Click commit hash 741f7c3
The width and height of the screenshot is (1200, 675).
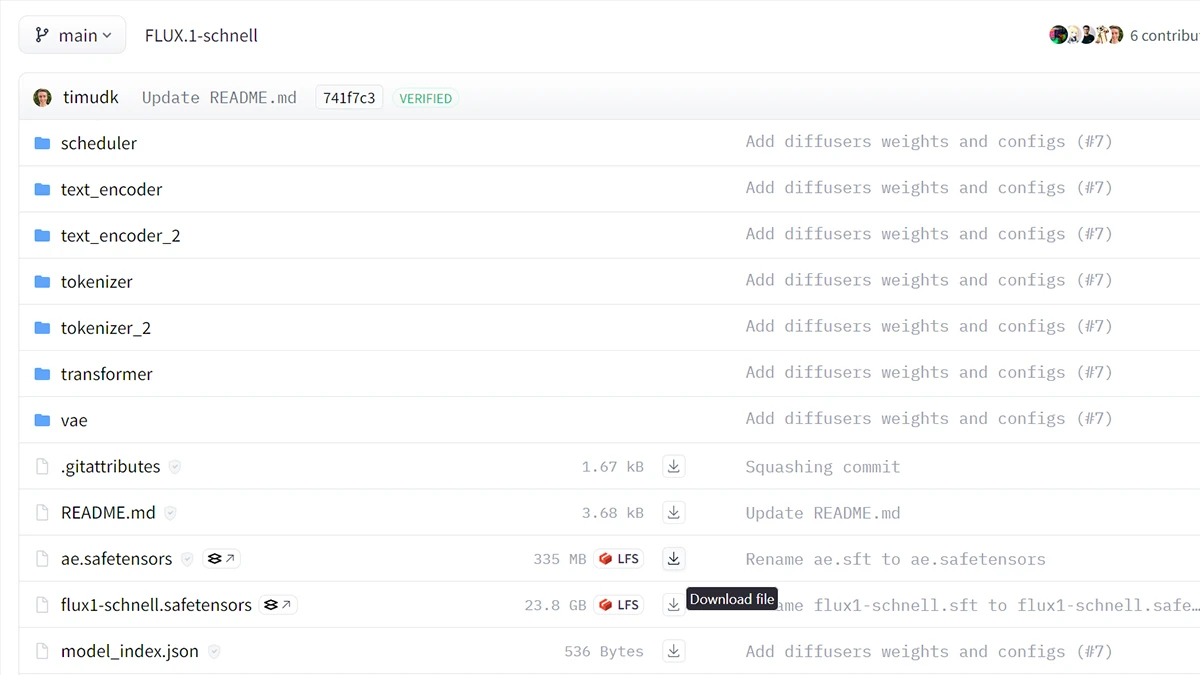349,97
